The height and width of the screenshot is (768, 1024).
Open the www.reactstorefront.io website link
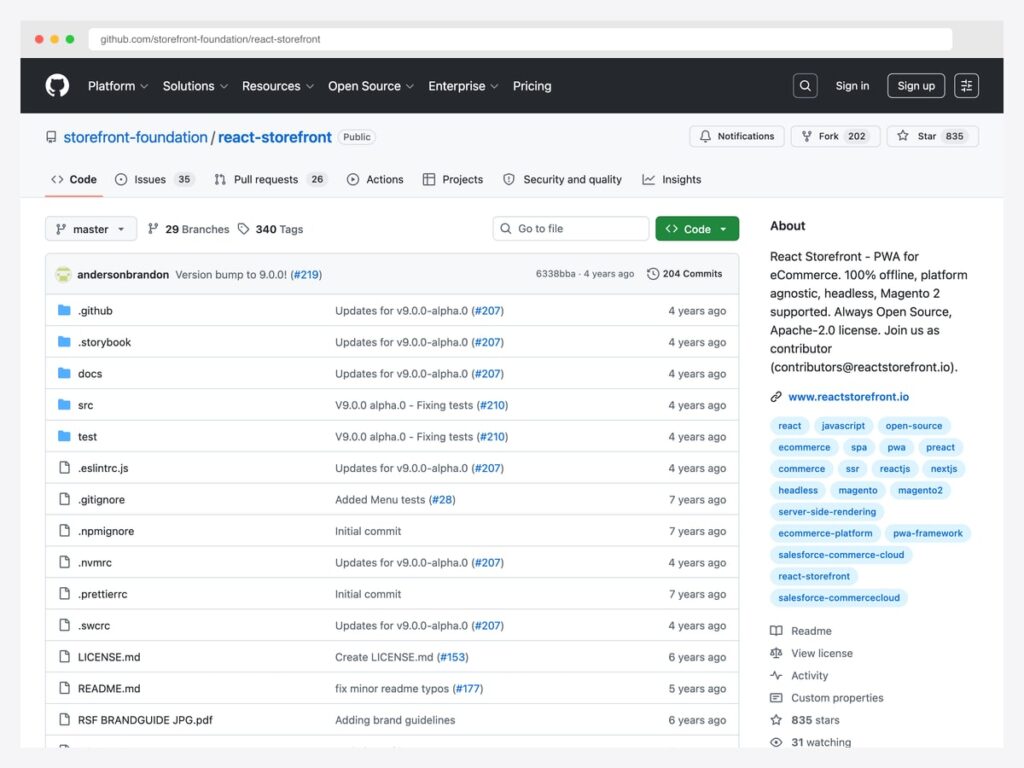pos(848,396)
